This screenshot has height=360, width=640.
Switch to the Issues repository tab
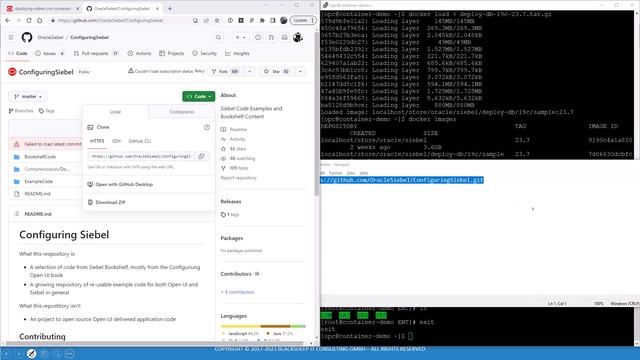50,53
